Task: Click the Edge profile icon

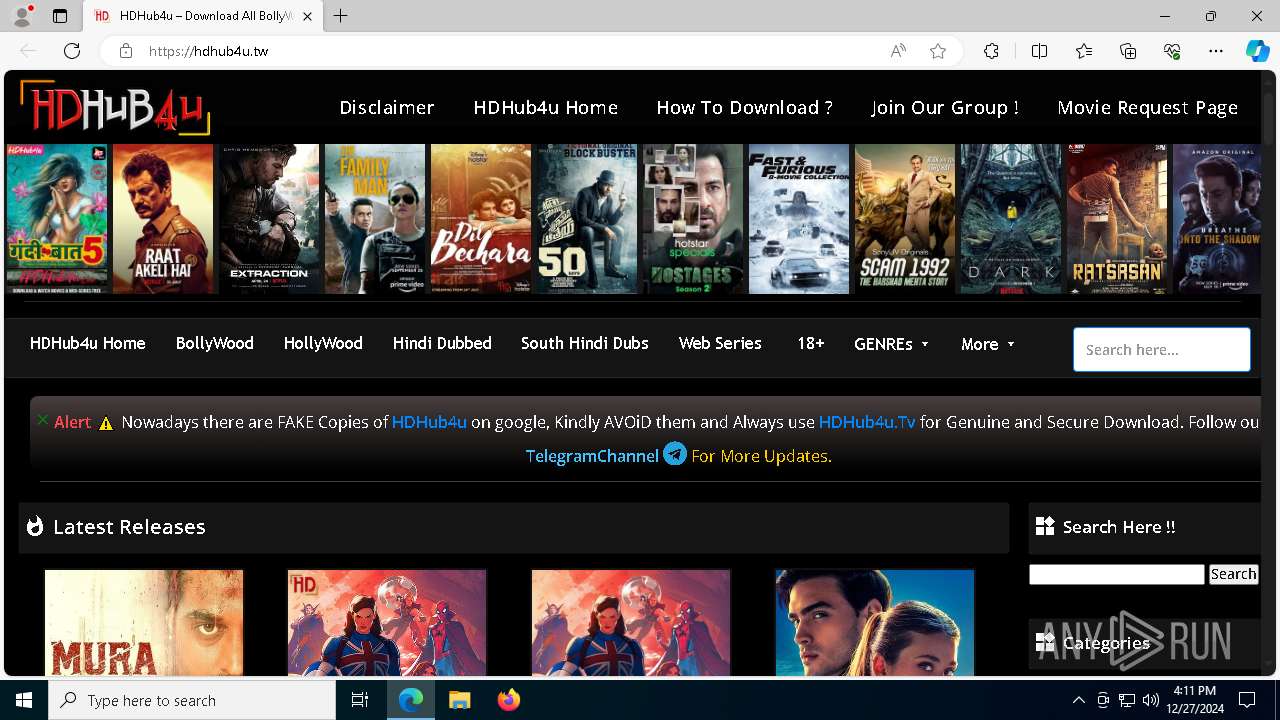Action: (x=22, y=16)
